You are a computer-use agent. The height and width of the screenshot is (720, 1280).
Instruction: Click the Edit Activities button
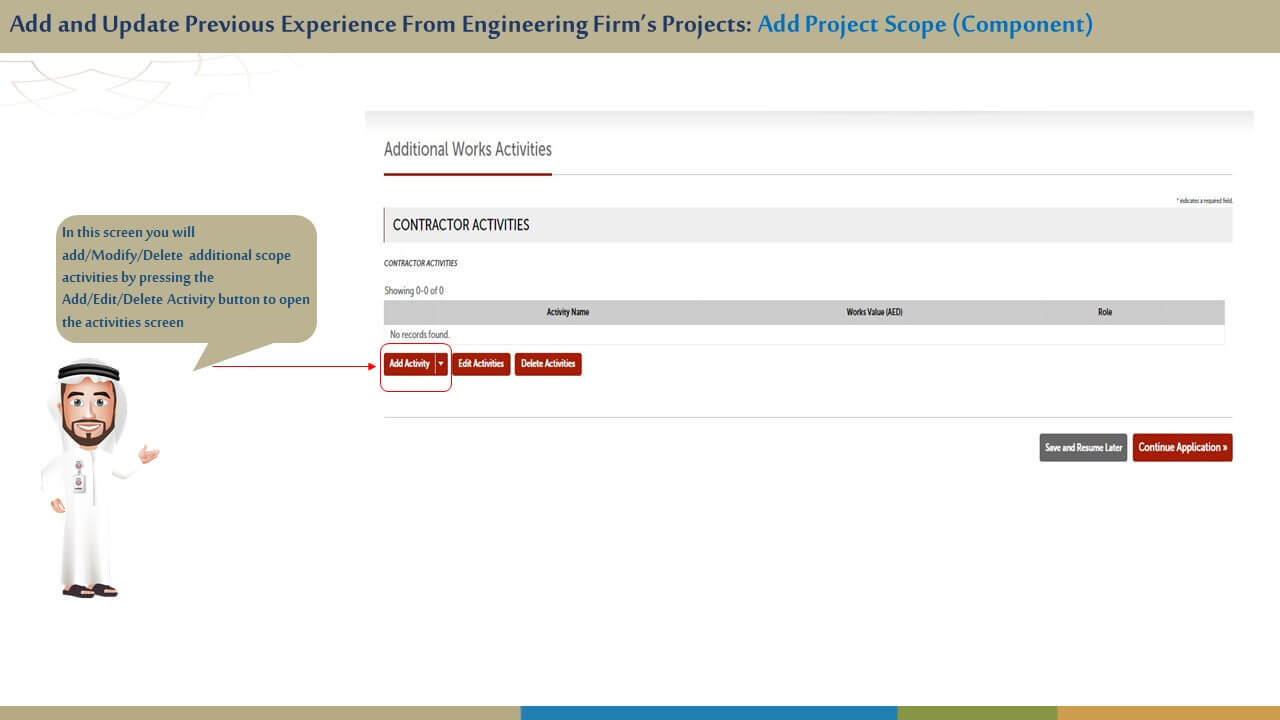pyautogui.click(x=481, y=364)
